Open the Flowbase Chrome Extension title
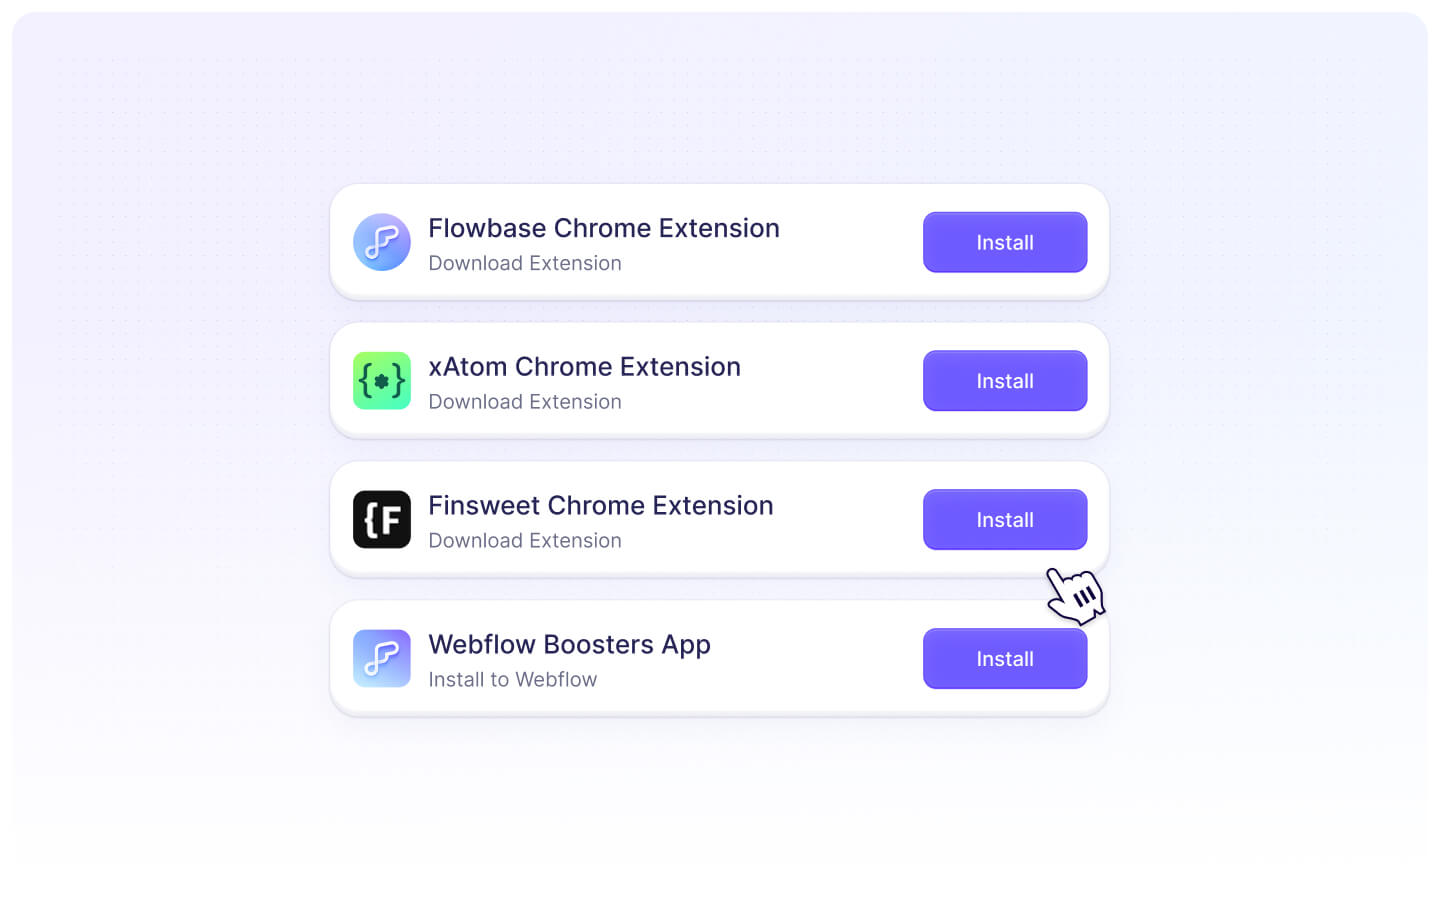Screen dimensions: 1440x900 [x=604, y=228]
